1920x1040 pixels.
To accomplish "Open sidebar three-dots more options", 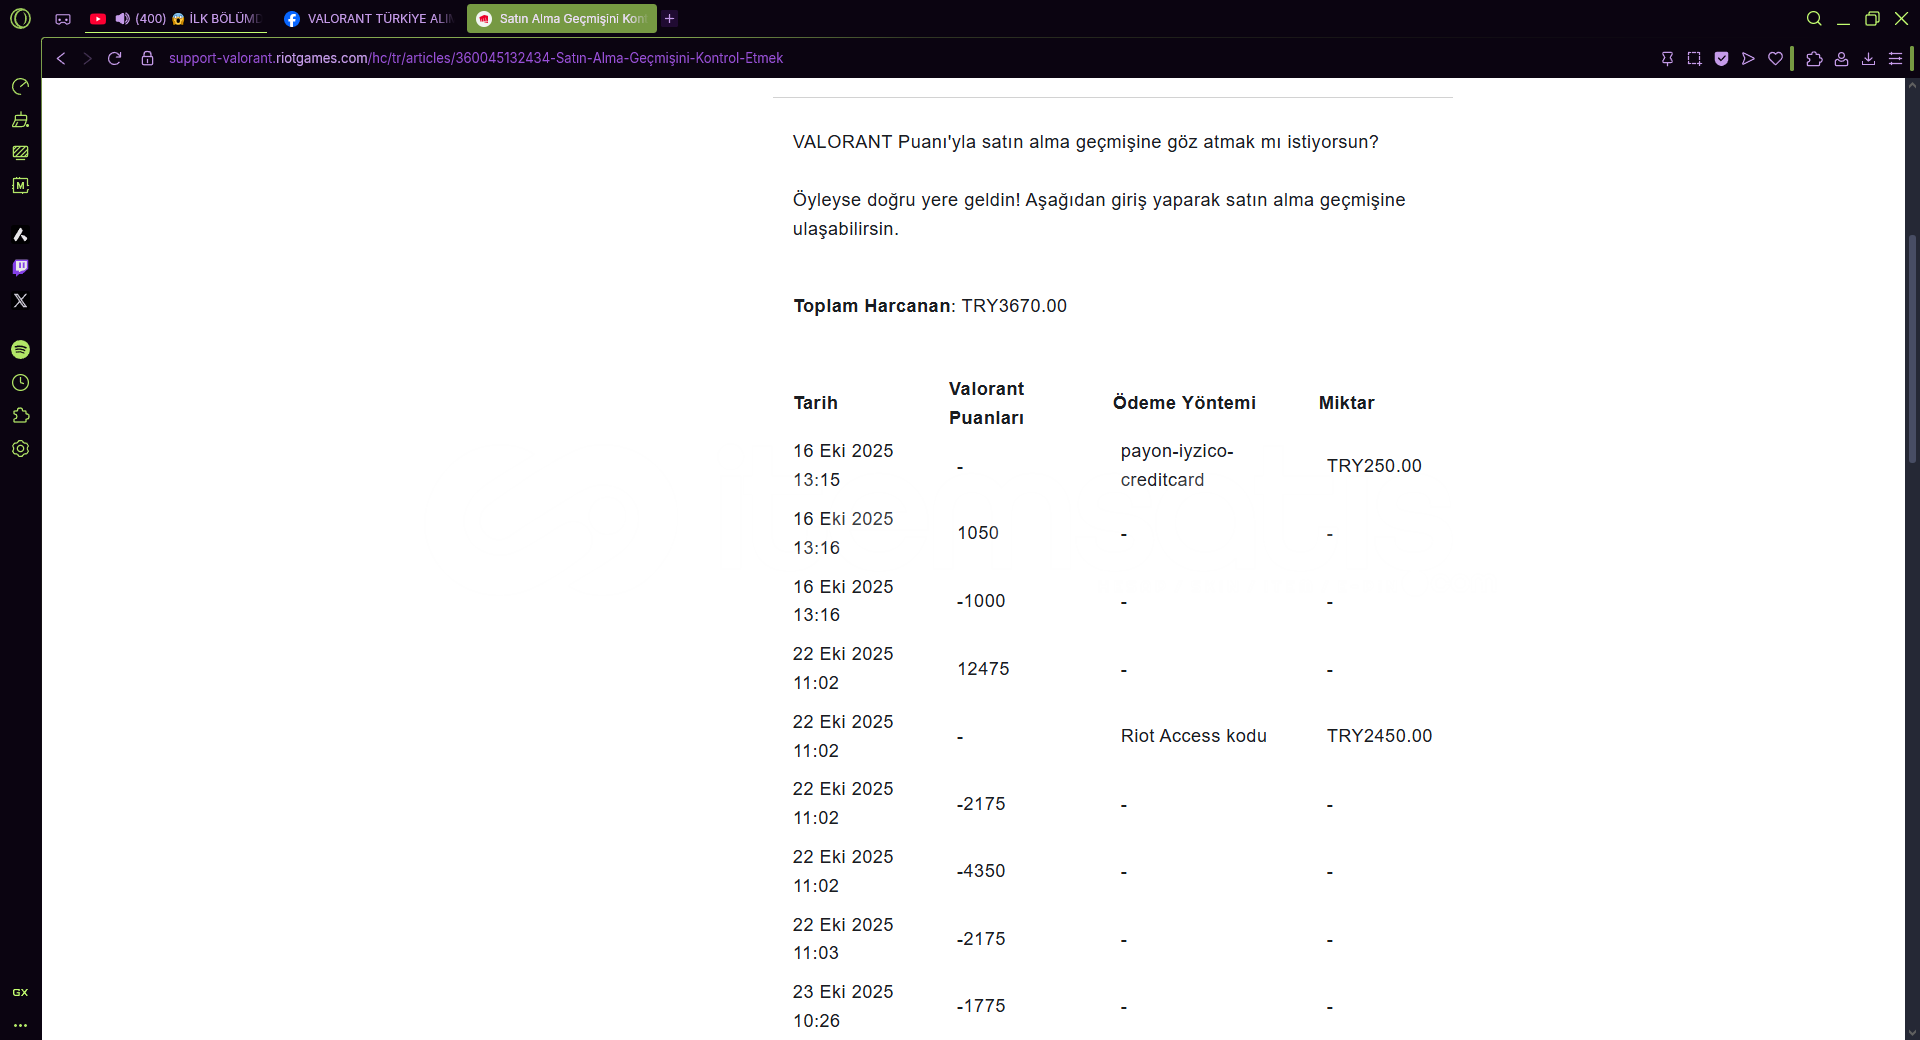I will [x=20, y=1025].
